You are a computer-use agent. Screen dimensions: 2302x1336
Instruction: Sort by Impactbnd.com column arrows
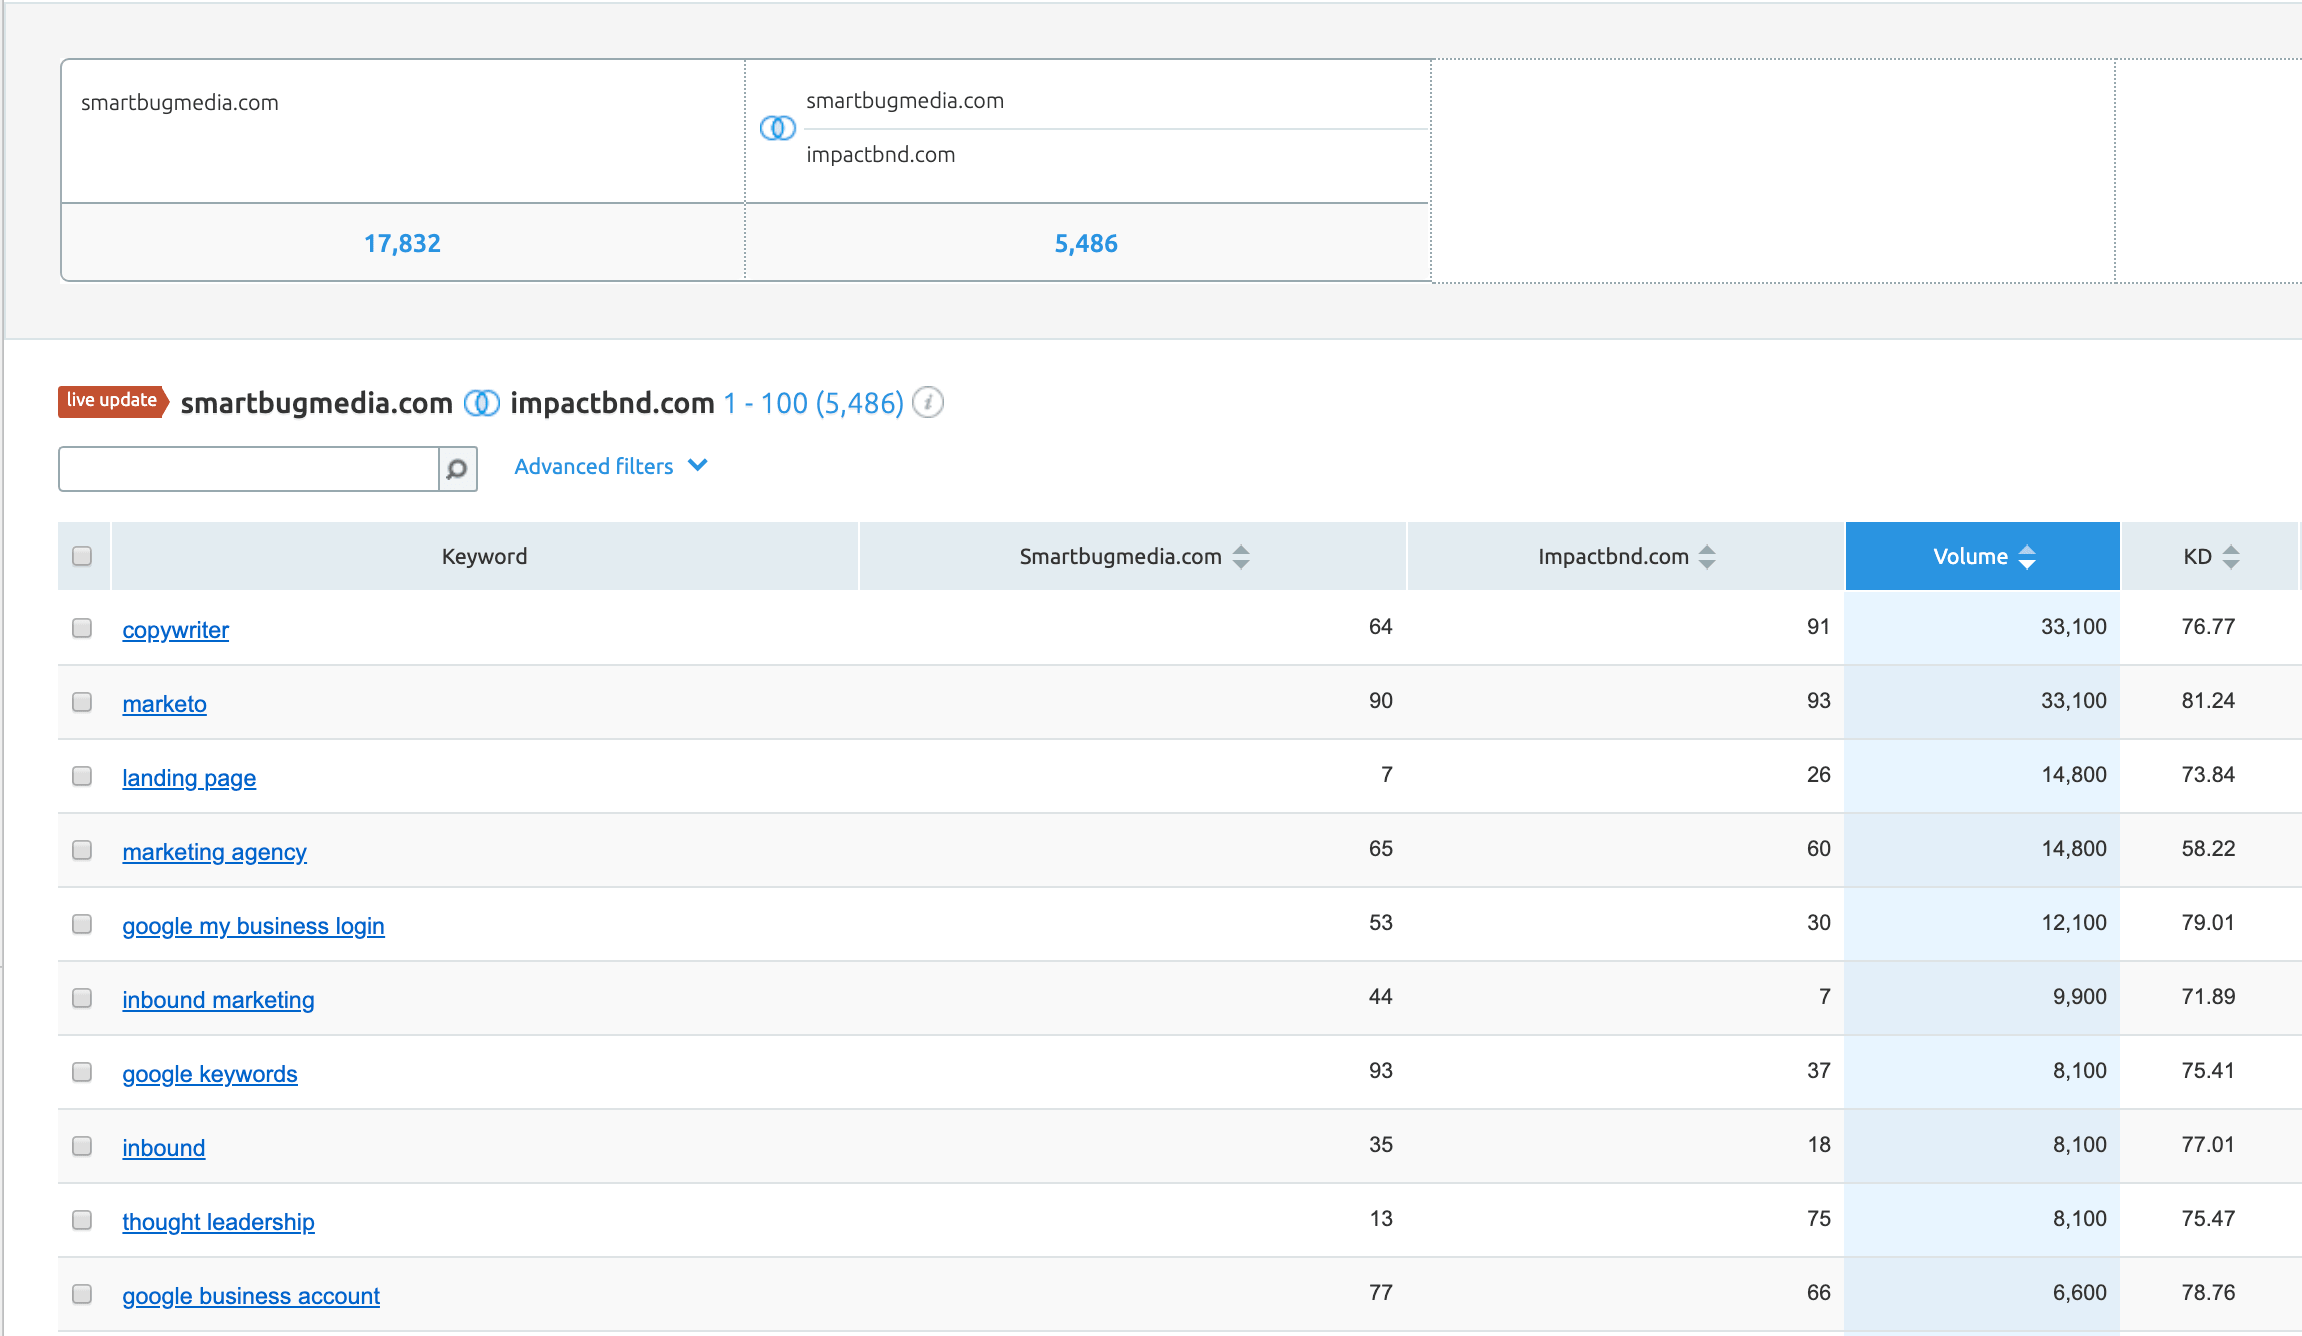click(x=1707, y=557)
